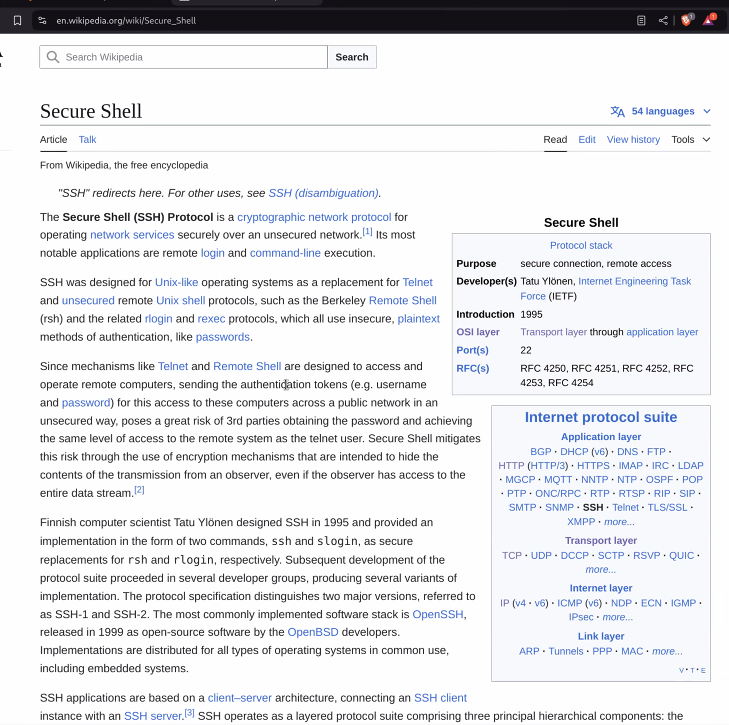The image size is (729, 725).
Task: Click OSI layer label link
Action: pos(478,332)
